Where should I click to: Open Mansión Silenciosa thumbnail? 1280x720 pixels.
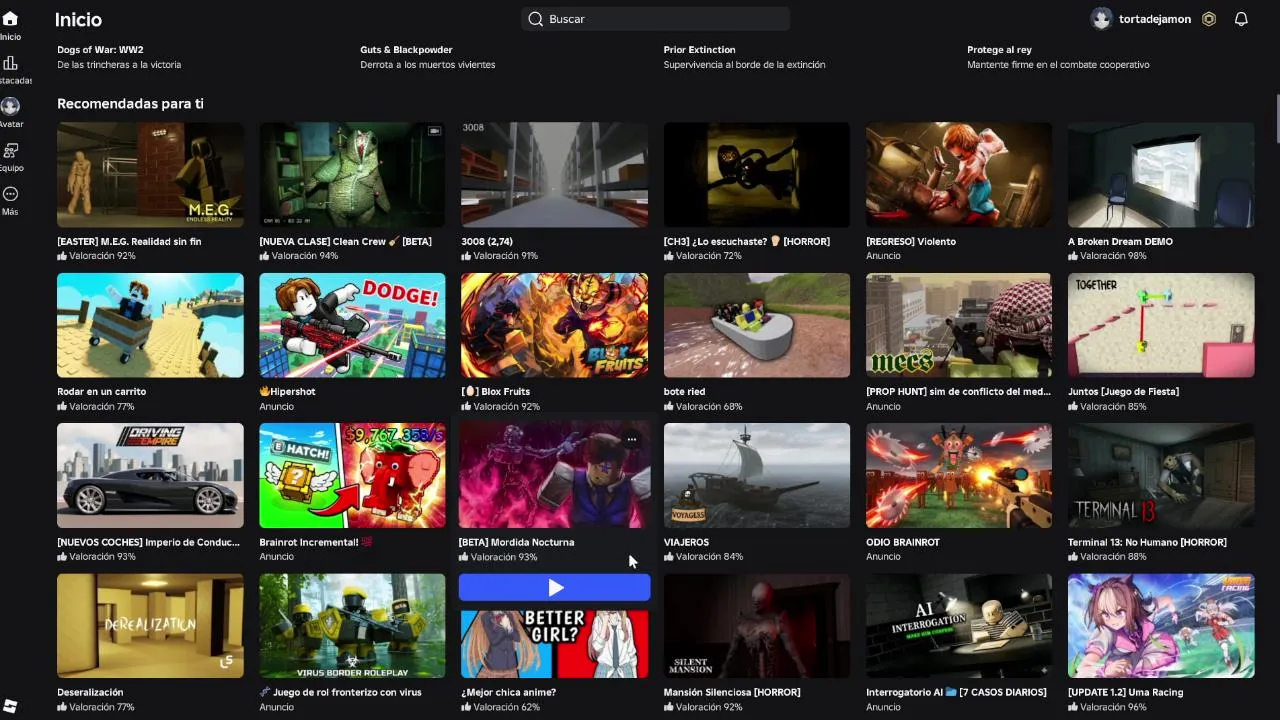click(757, 626)
